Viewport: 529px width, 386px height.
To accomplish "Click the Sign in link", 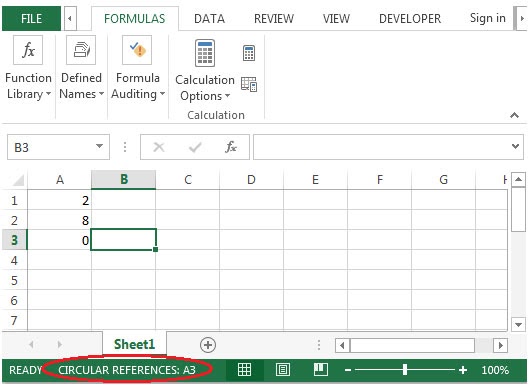I will [488, 18].
